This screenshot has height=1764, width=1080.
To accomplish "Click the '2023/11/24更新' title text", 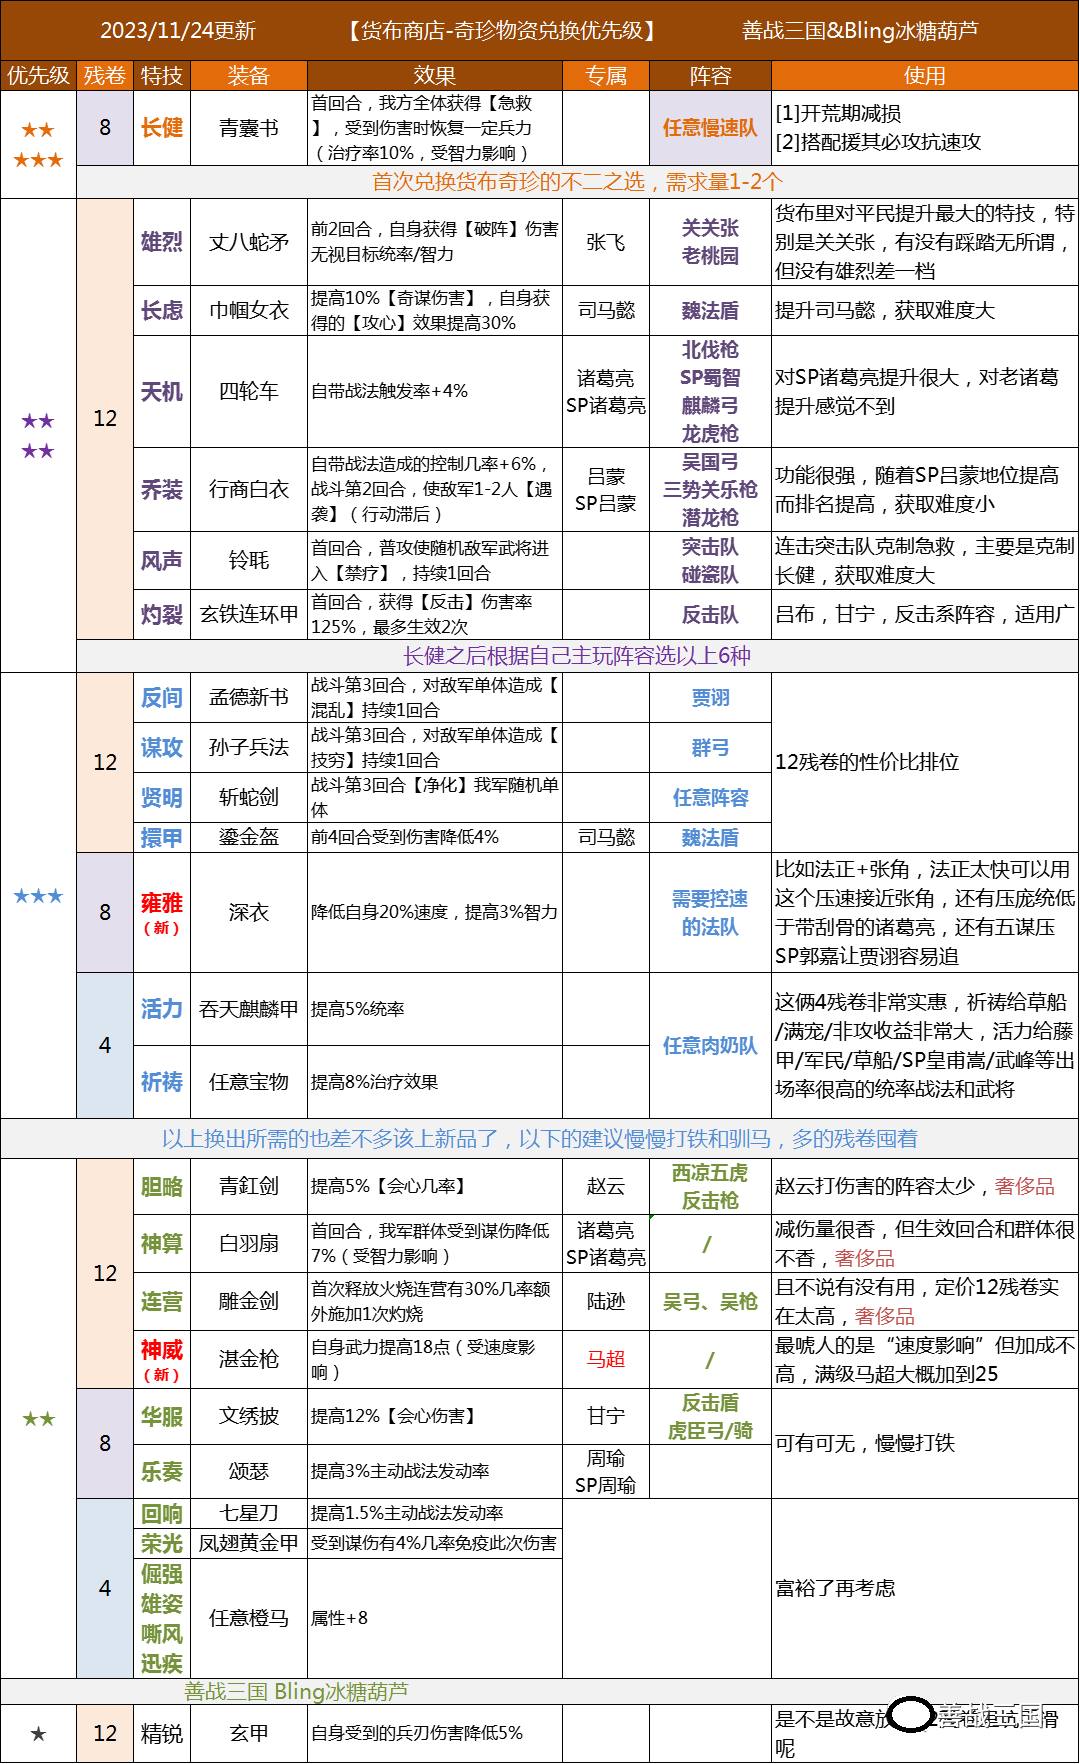I will tap(178, 31).
